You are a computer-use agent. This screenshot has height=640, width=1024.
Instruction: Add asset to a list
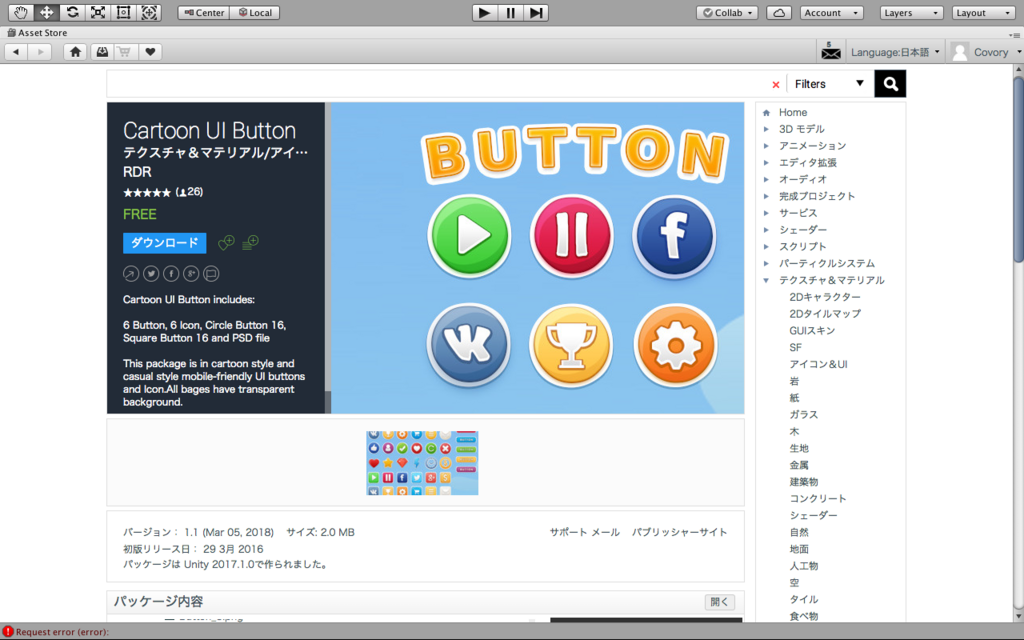point(250,243)
